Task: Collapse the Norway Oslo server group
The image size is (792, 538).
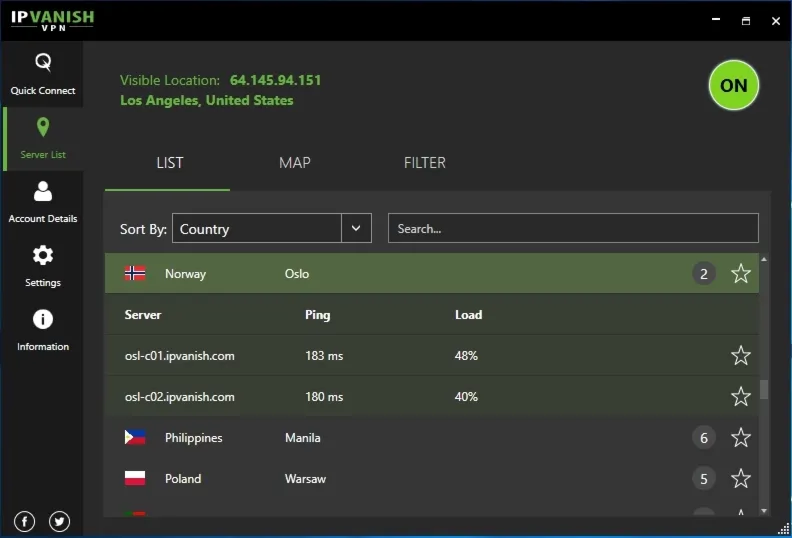Action: coord(432,273)
